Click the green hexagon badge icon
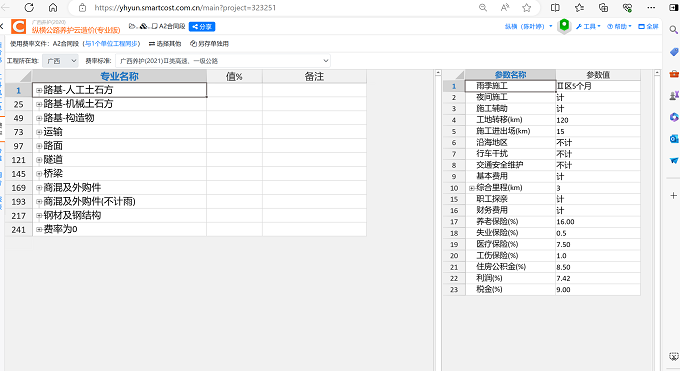Image resolution: width=680 pixels, height=371 pixels. tap(564, 26)
